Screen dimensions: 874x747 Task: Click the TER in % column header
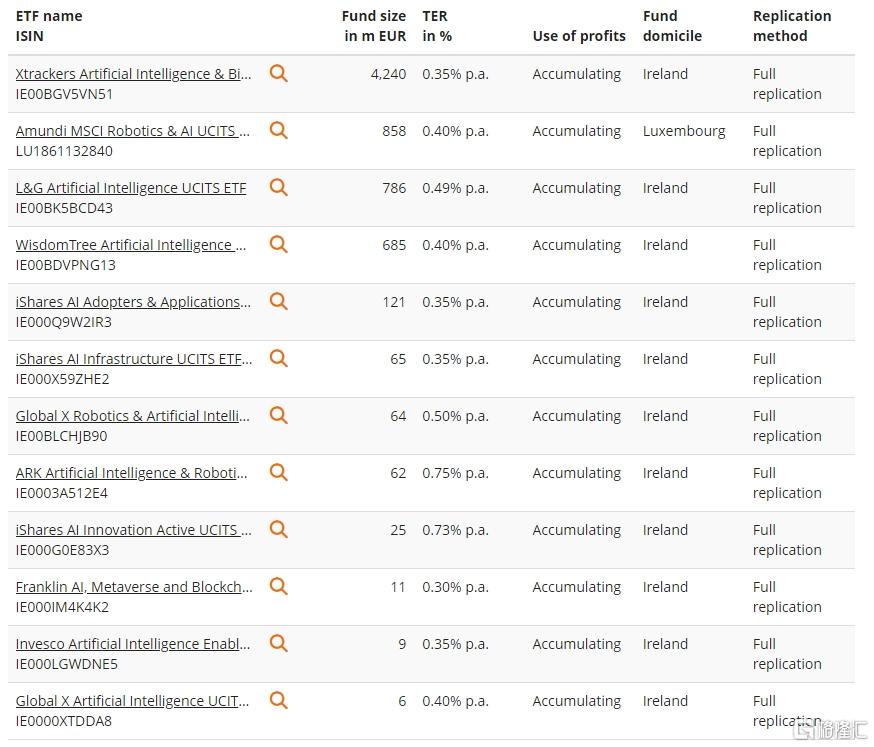click(437, 26)
